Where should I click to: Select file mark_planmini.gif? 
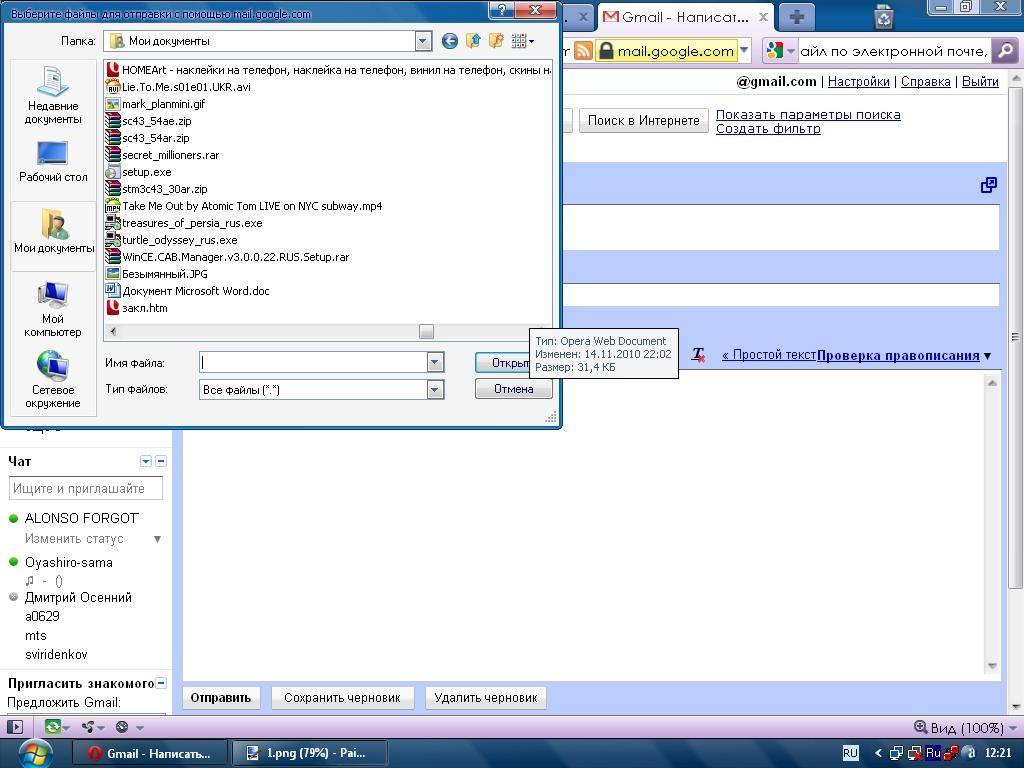pos(155,104)
